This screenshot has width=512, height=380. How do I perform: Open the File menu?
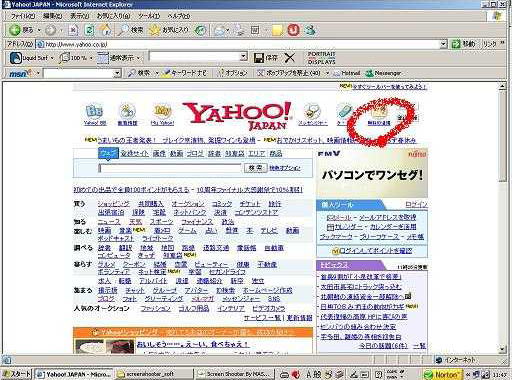tap(22, 16)
